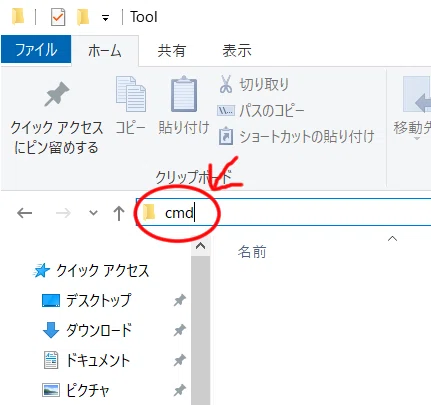Screen dimensions: 431x405
Task: Switch to the 表示 ribbon tab
Action: pyautogui.click(x=237, y=51)
